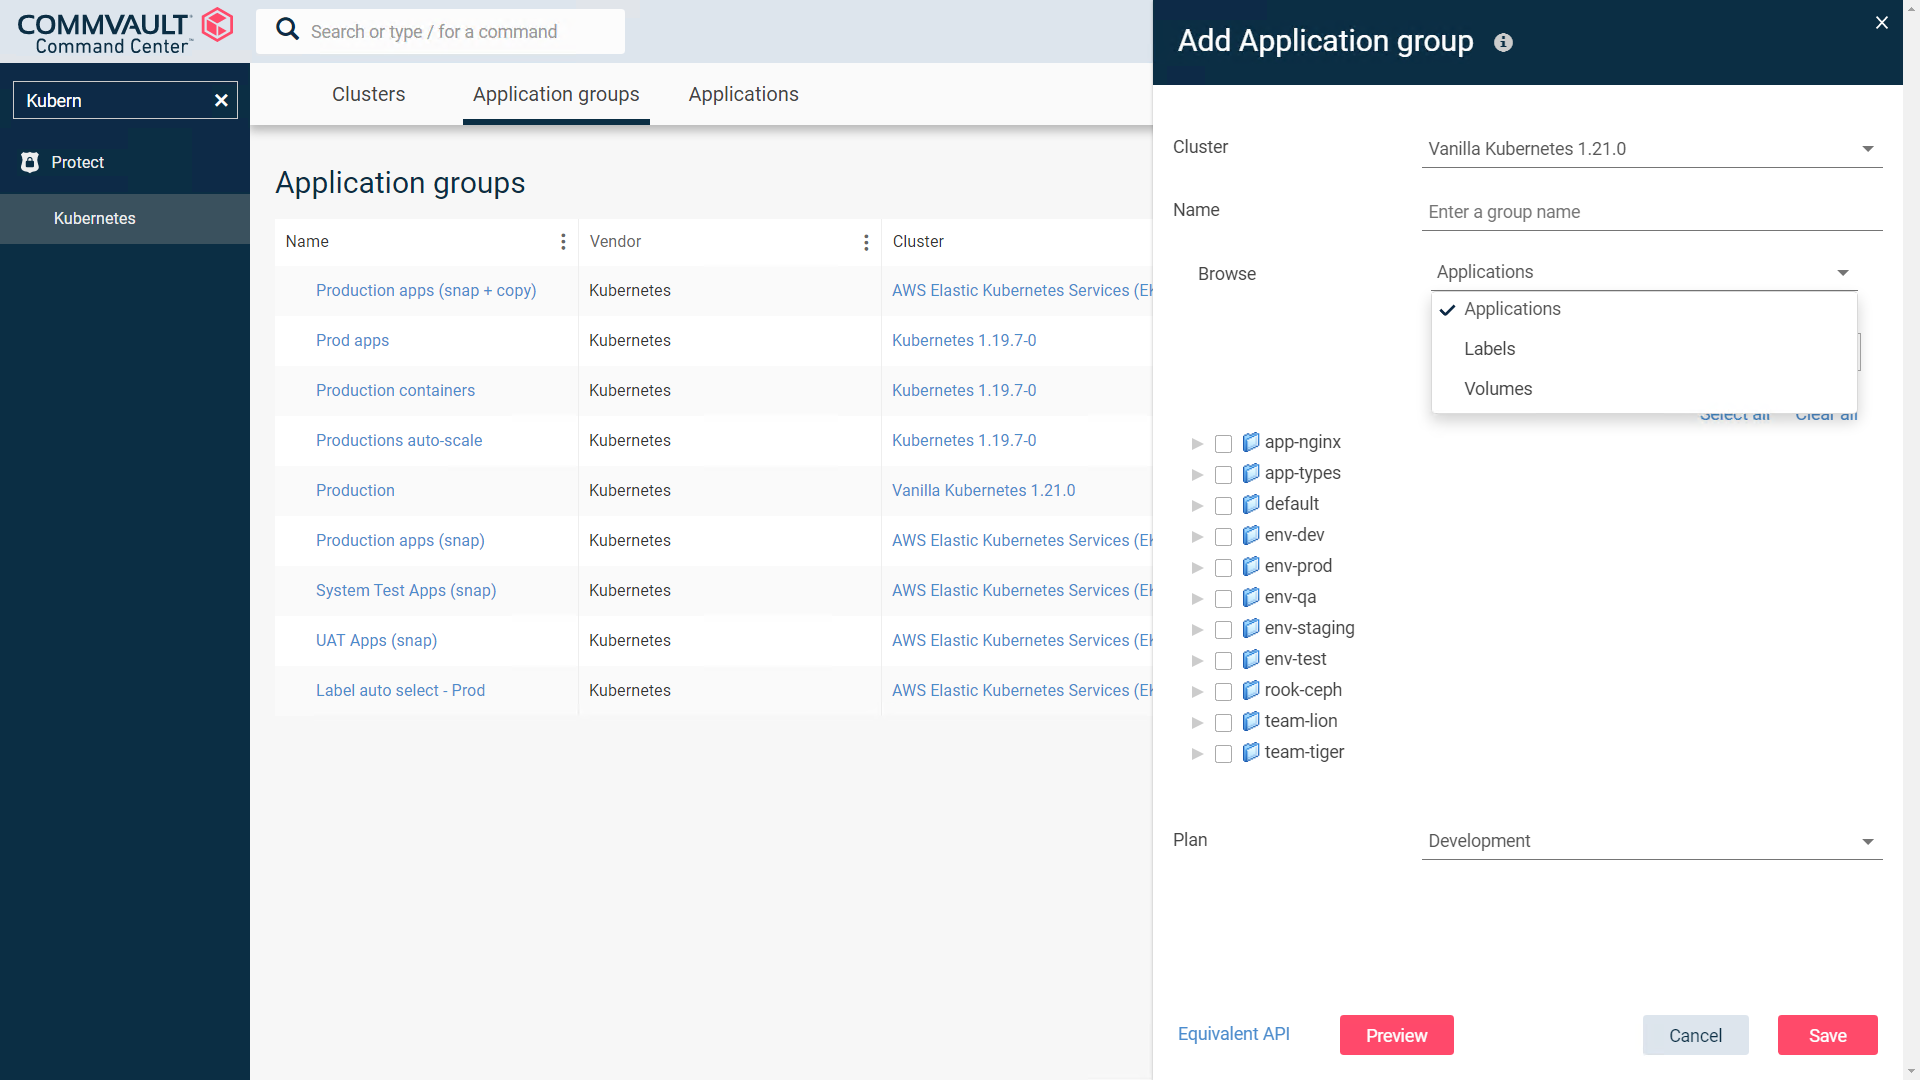Viewport: 1920px width, 1080px height.
Task: Expand the rook-ceph tree node
Action: [x=1197, y=692]
